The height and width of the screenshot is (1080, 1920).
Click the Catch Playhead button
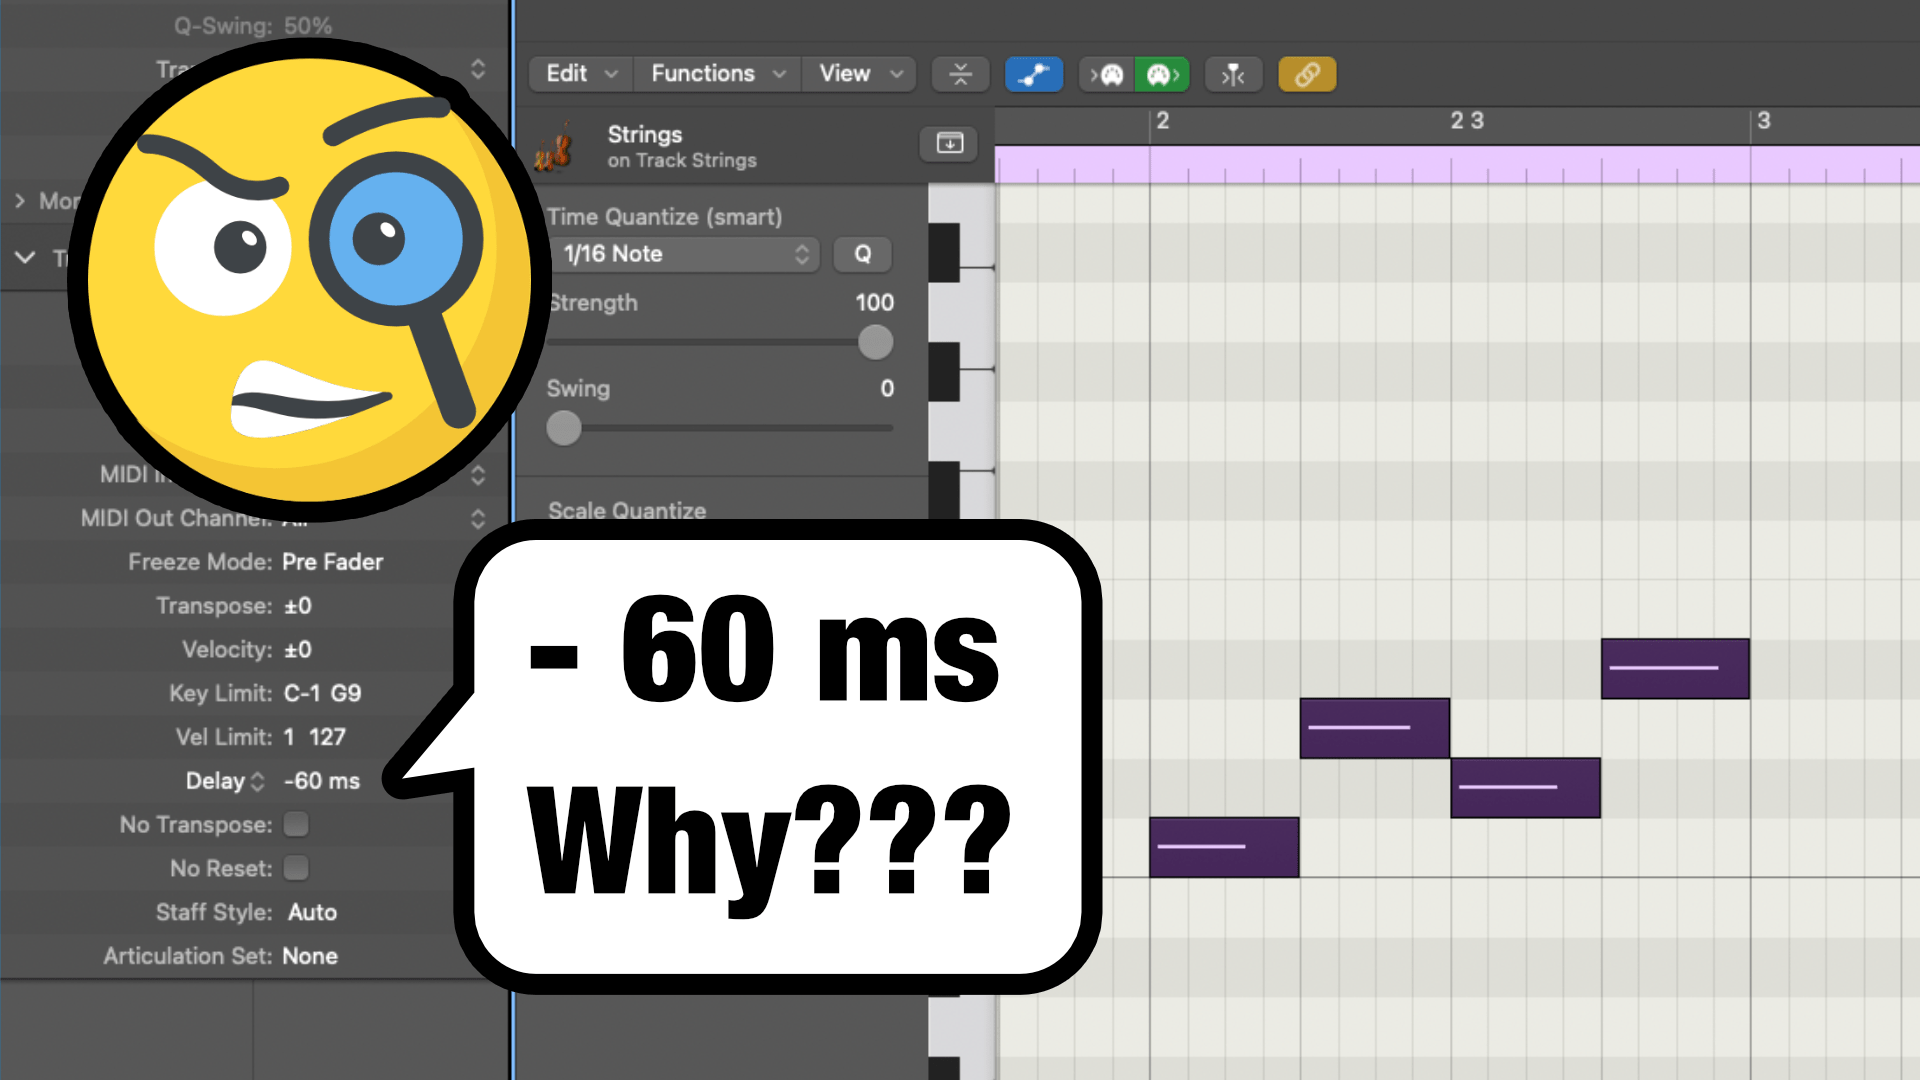click(x=1233, y=74)
